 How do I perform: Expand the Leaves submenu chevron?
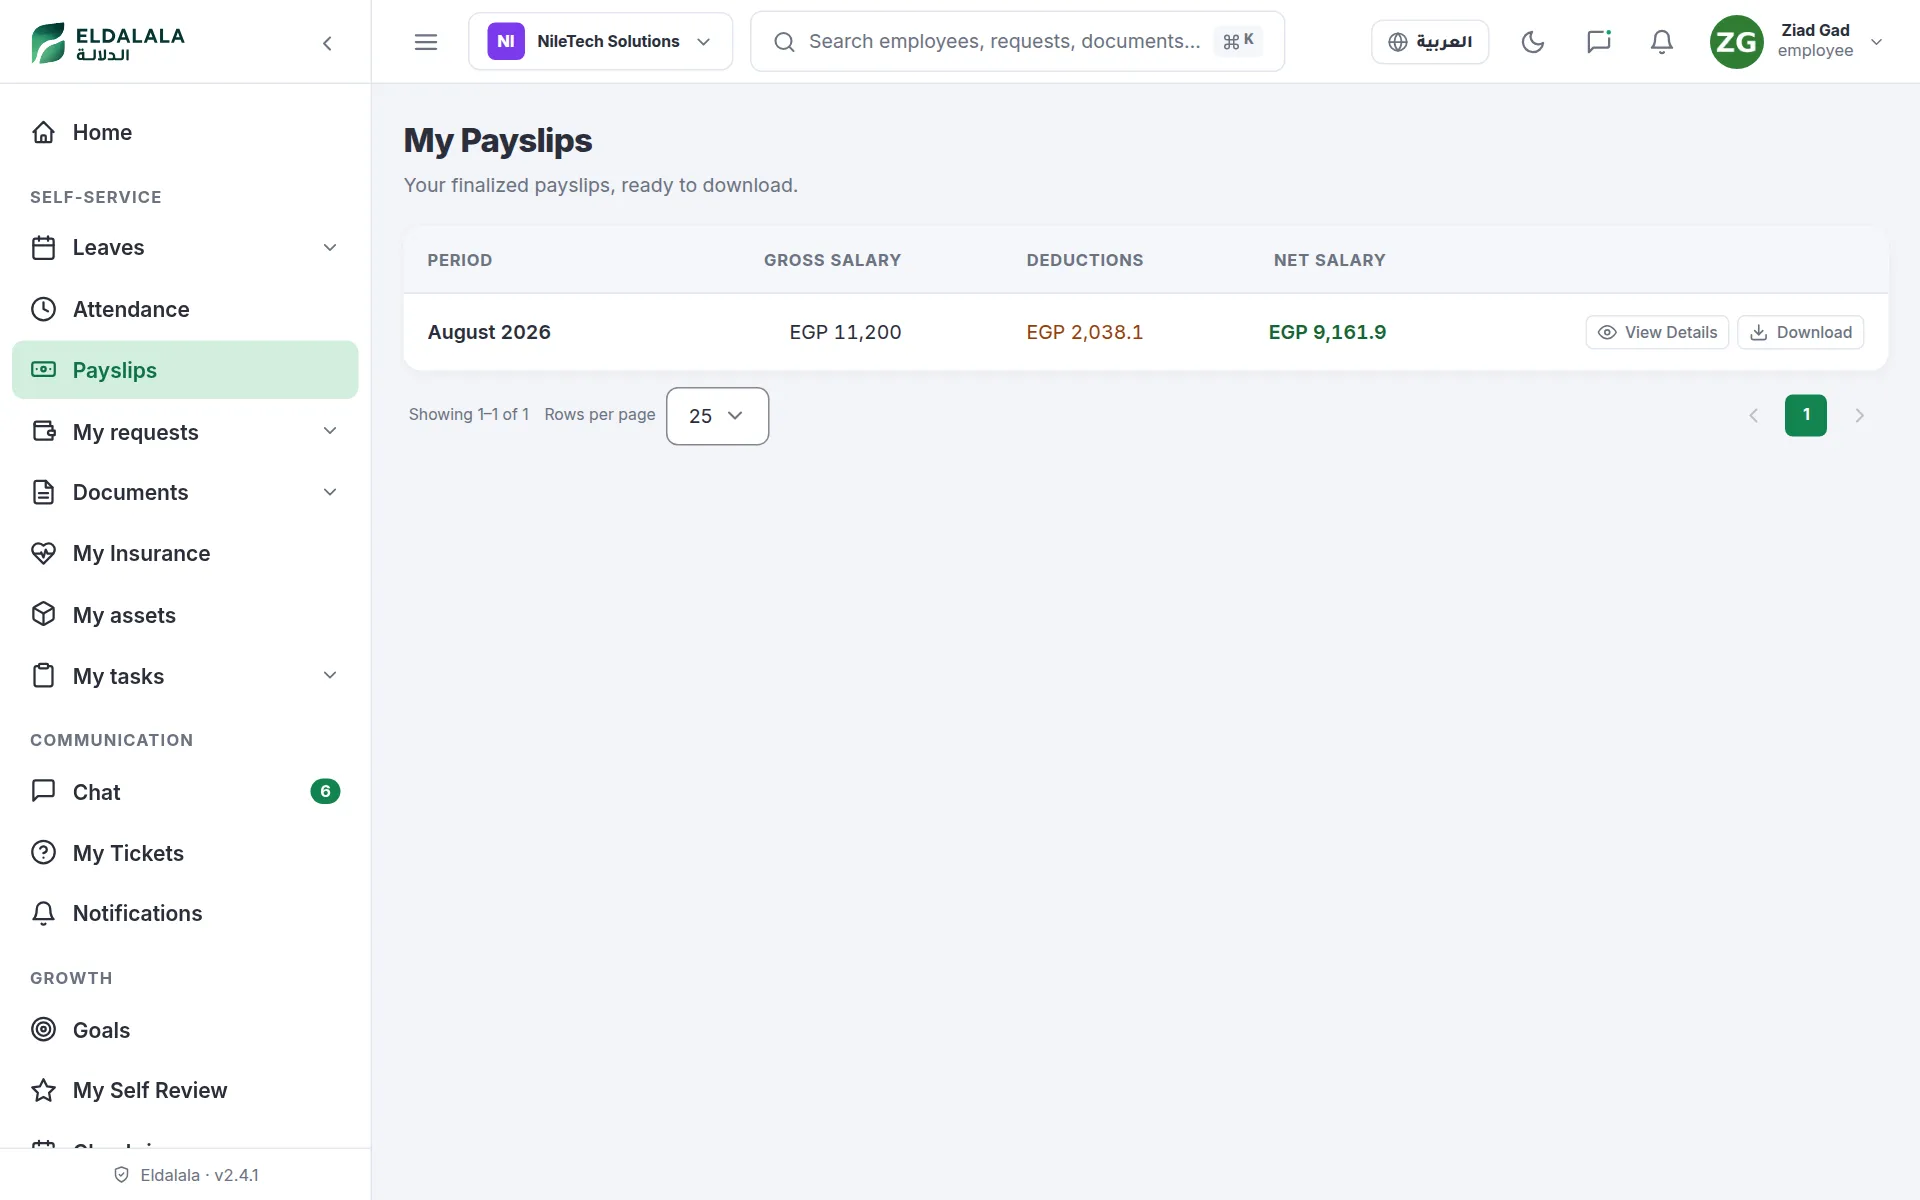(330, 248)
